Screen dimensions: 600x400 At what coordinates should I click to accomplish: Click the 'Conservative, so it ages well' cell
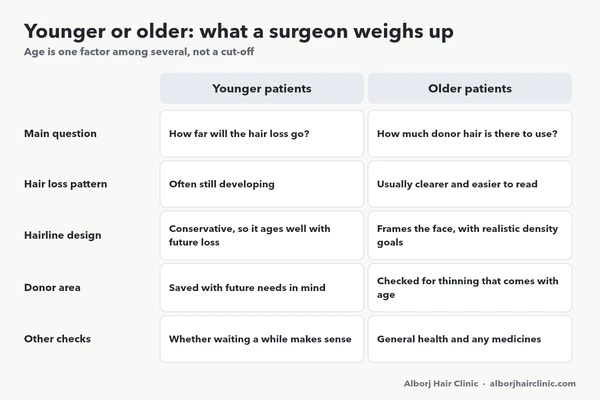tap(262, 235)
